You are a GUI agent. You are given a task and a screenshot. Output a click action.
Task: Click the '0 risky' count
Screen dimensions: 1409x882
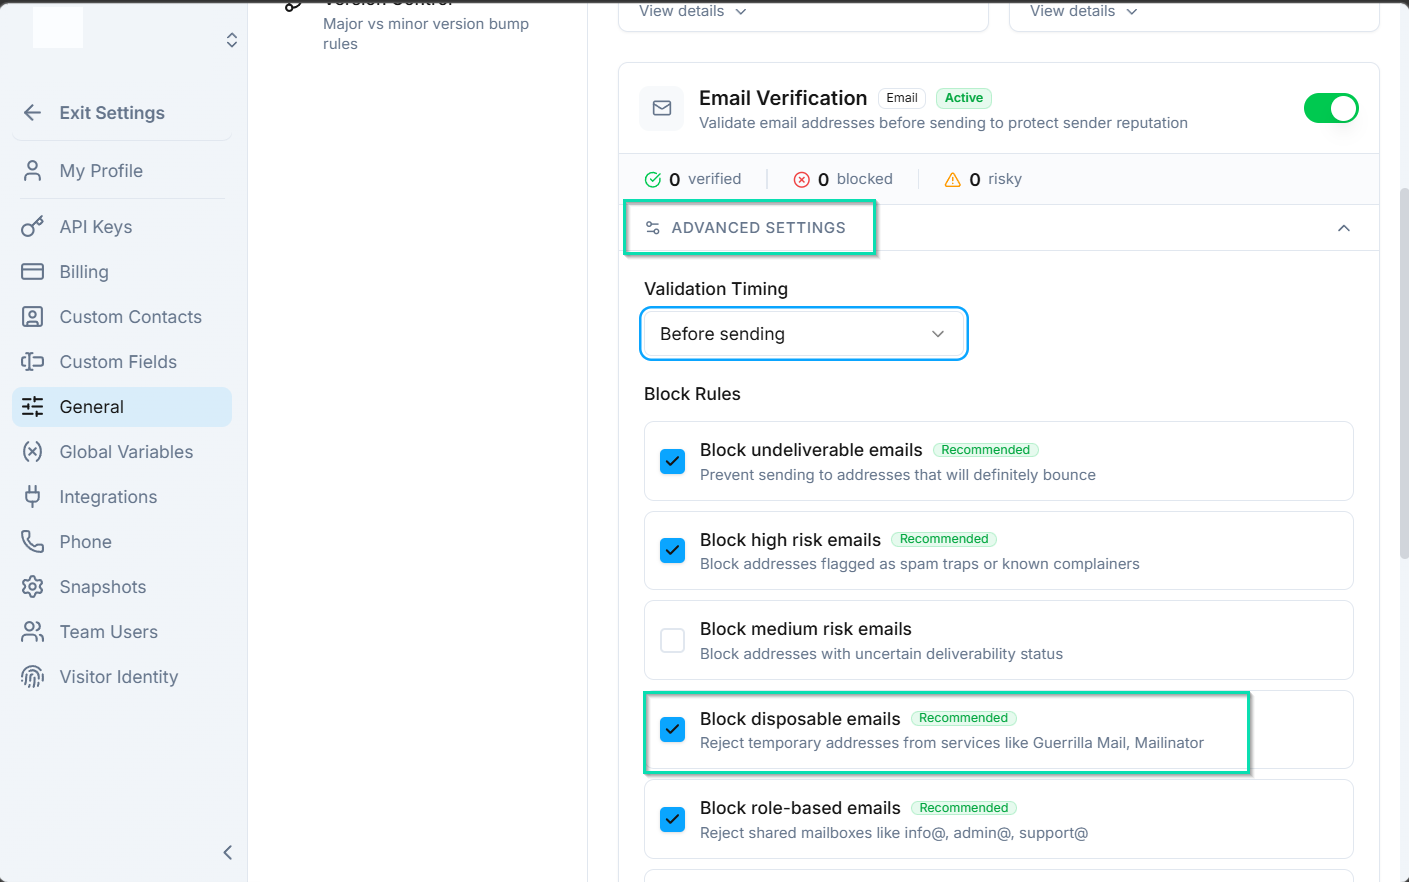tap(983, 179)
